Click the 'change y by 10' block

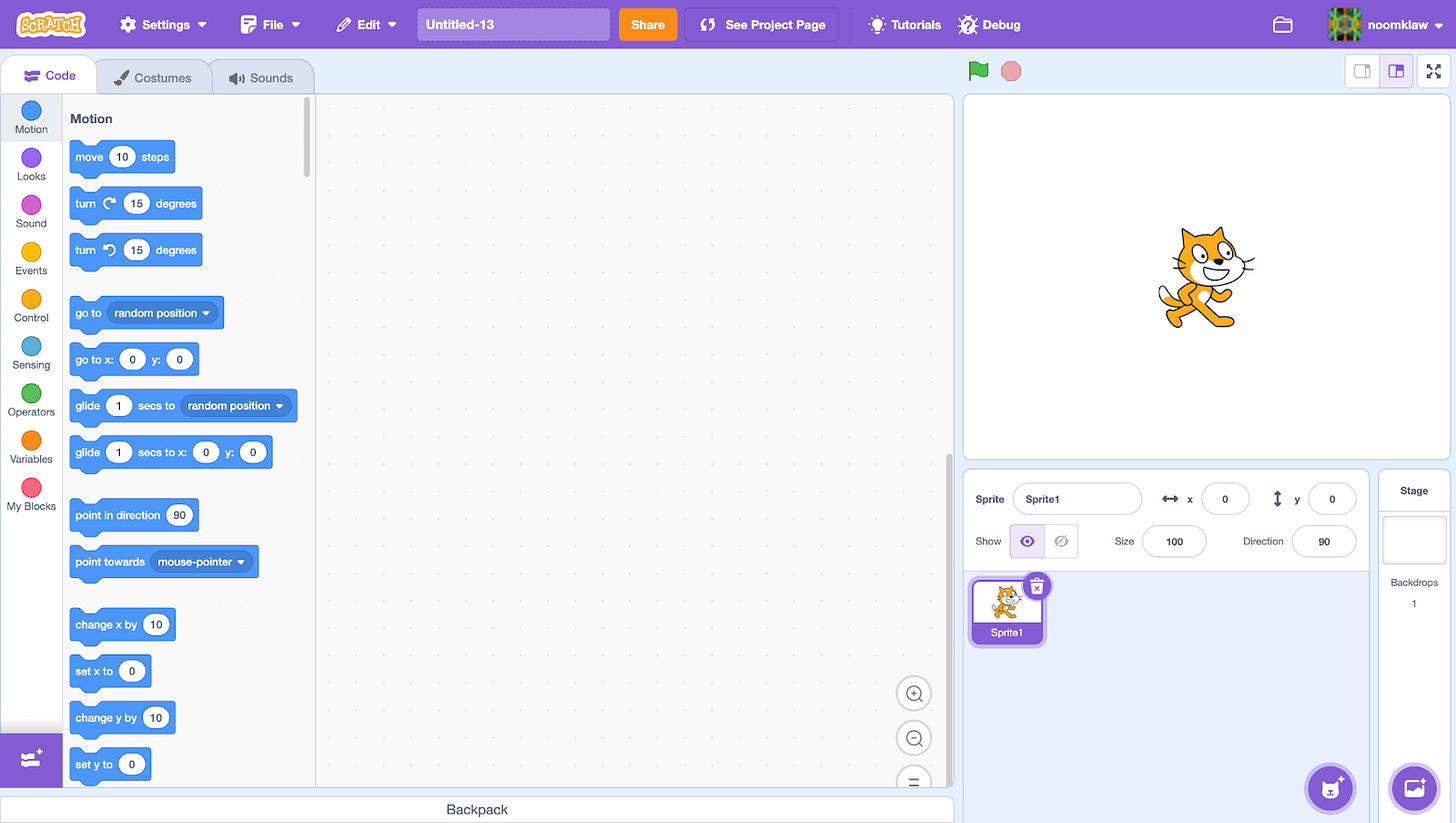(x=123, y=719)
